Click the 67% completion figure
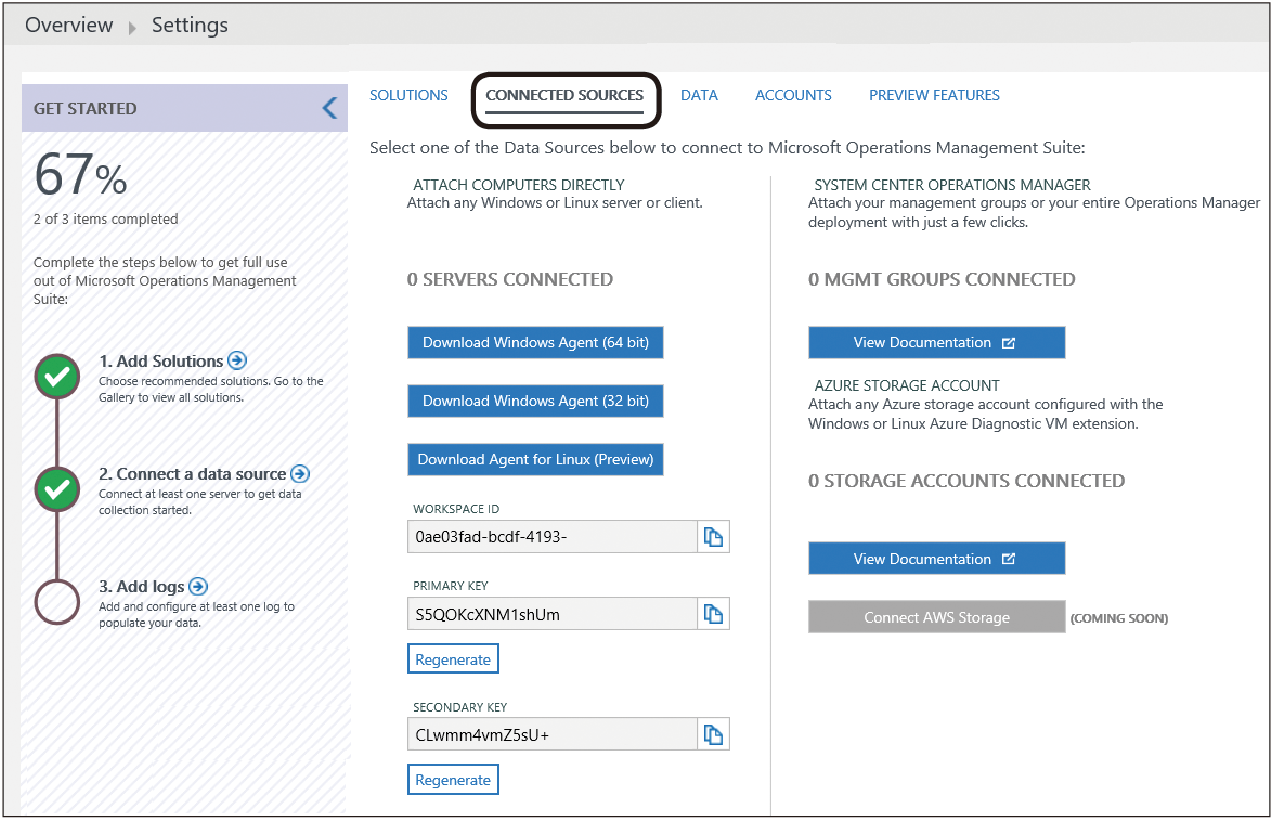This screenshot has width=1274, height=821. tap(81, 176)
